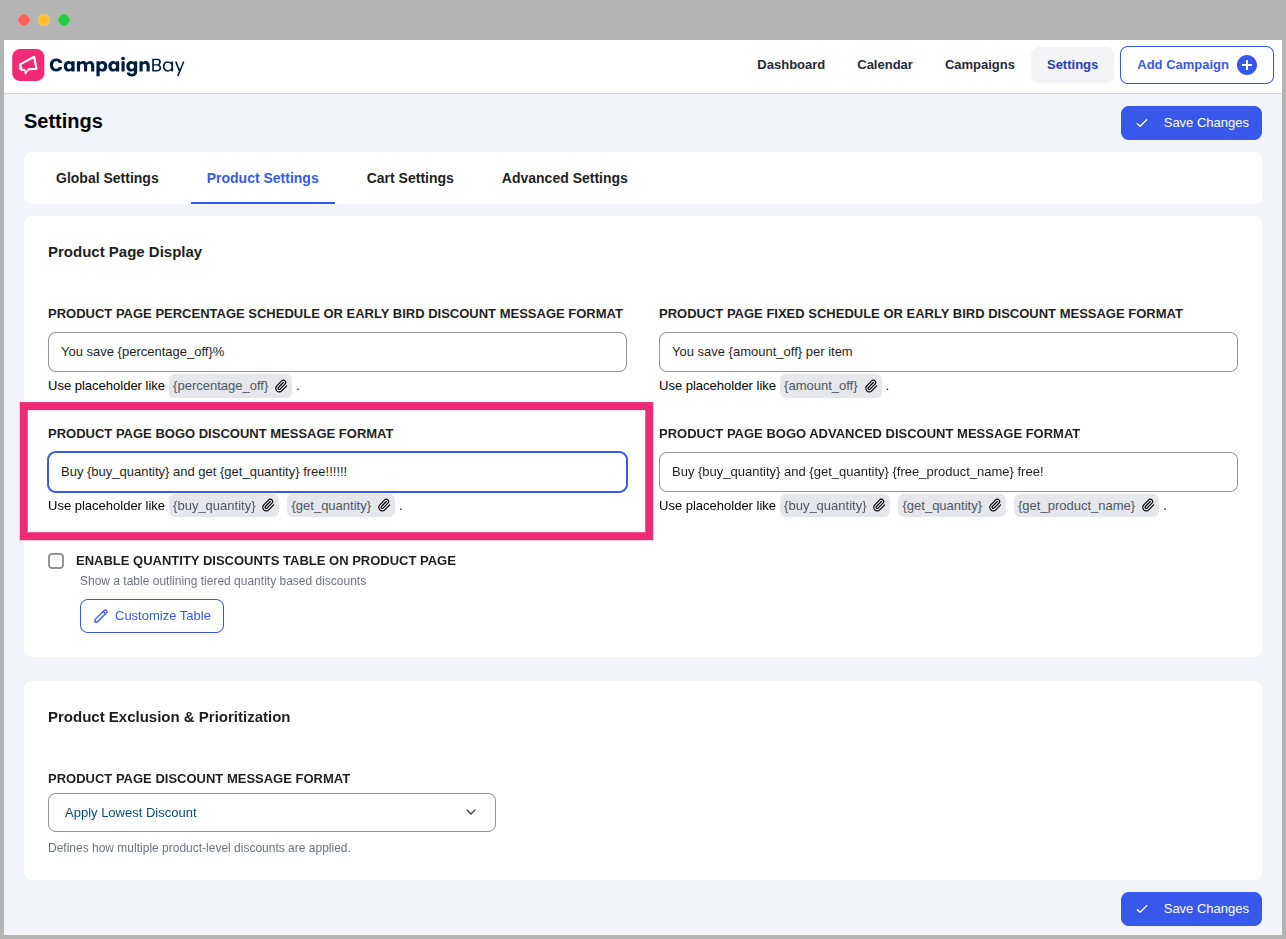
Task: Go to the Advanced Settings tab
Action: coord(564,178)
